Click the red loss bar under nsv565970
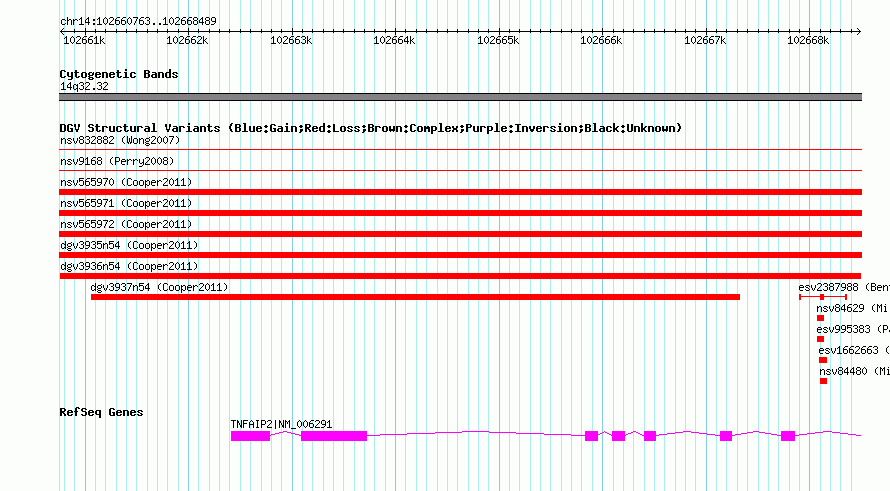 460,192
